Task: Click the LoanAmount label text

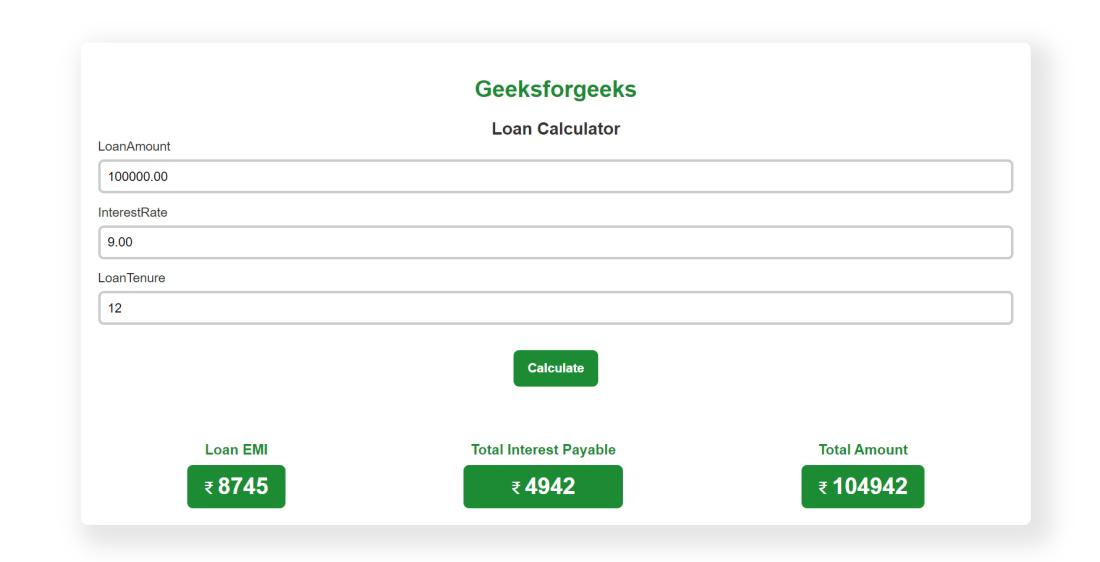Action: [134, 147]
